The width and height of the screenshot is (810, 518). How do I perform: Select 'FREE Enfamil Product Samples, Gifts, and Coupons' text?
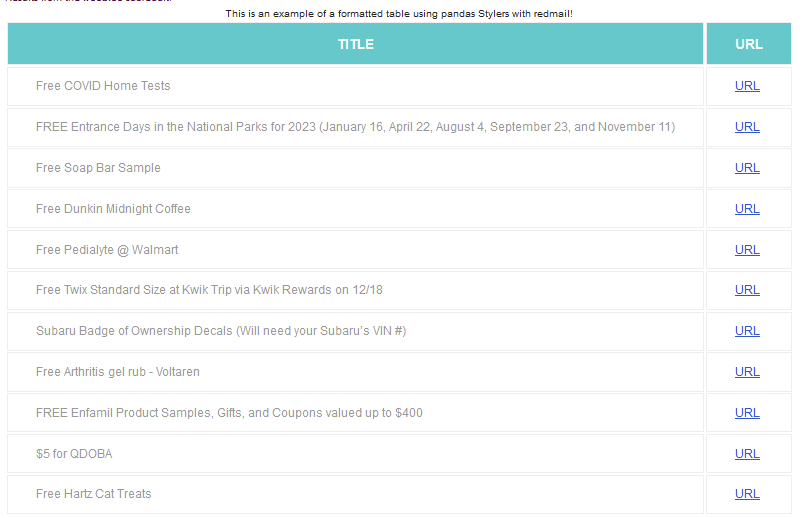229,413
